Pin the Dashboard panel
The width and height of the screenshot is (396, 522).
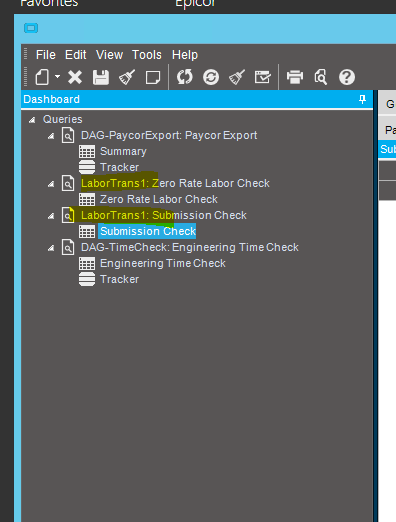(x=362, y=99)
